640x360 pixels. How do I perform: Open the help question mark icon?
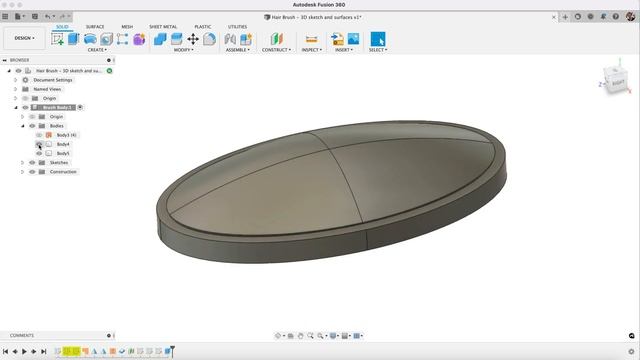pyautogui.click(x=616, y=17)
